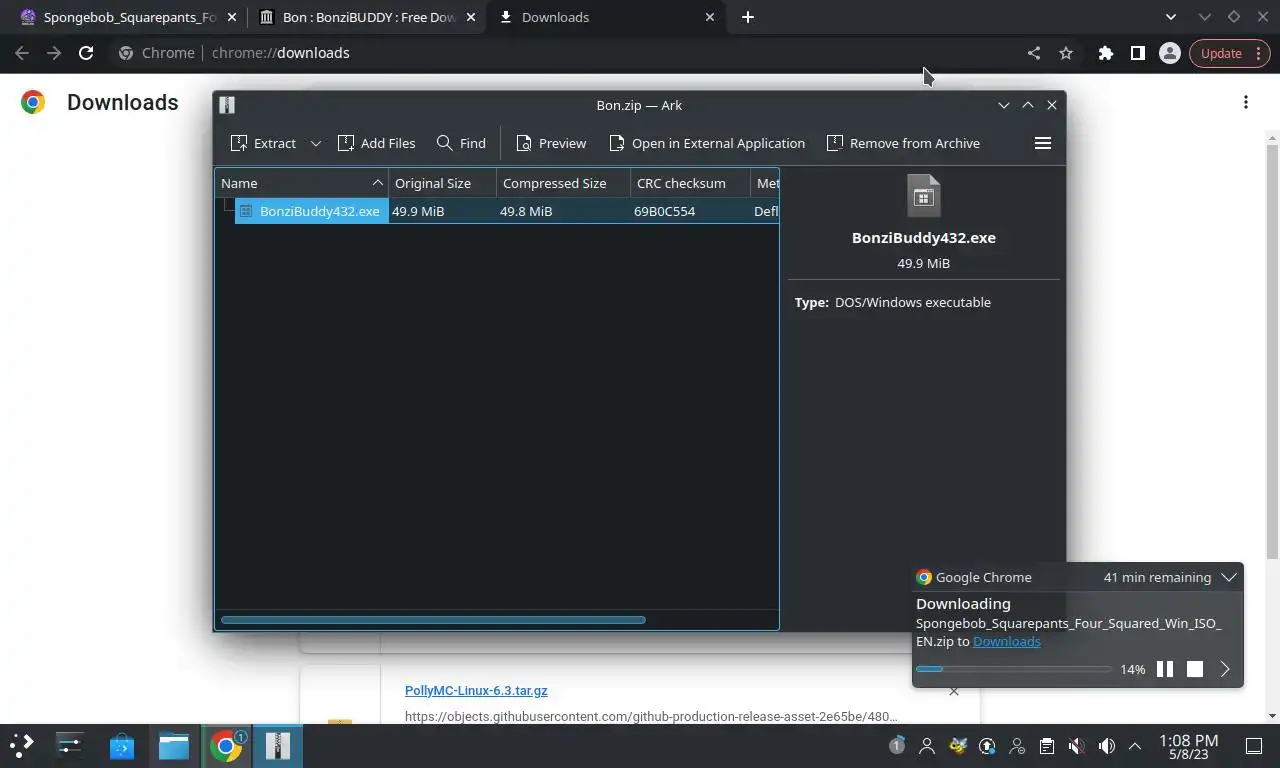Open System Settings from taskbar

tap(69, 745)
